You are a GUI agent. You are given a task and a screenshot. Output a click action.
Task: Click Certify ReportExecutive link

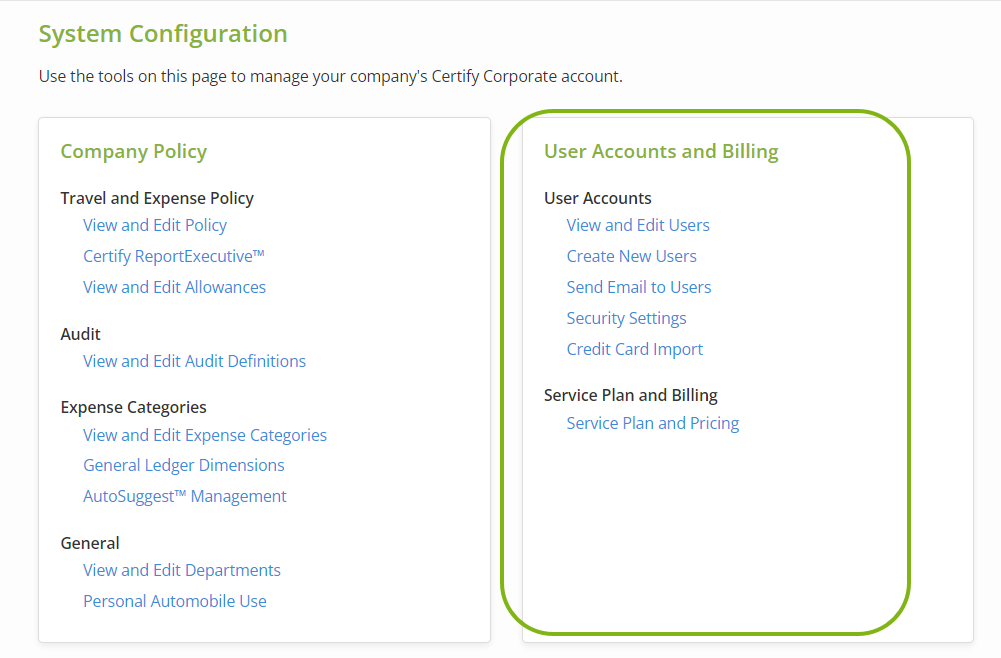point(174,256)
